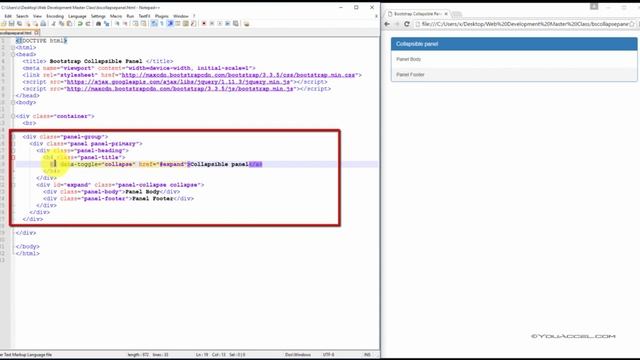
Task: Click the Close document toolbar icon
Action: (x=27, y=24)
